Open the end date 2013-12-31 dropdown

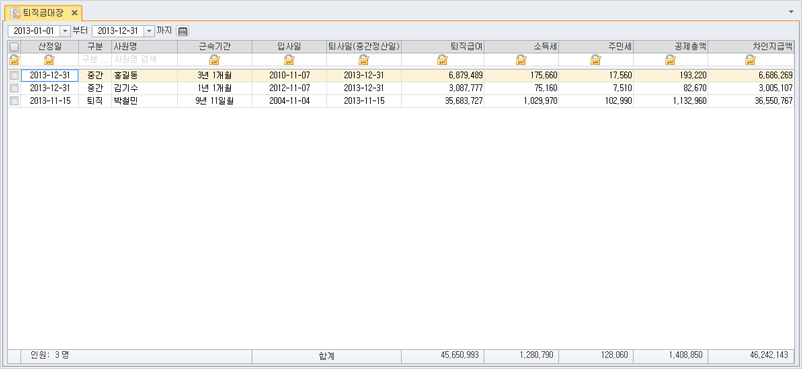pyautogui.click(x=149, y=31)
